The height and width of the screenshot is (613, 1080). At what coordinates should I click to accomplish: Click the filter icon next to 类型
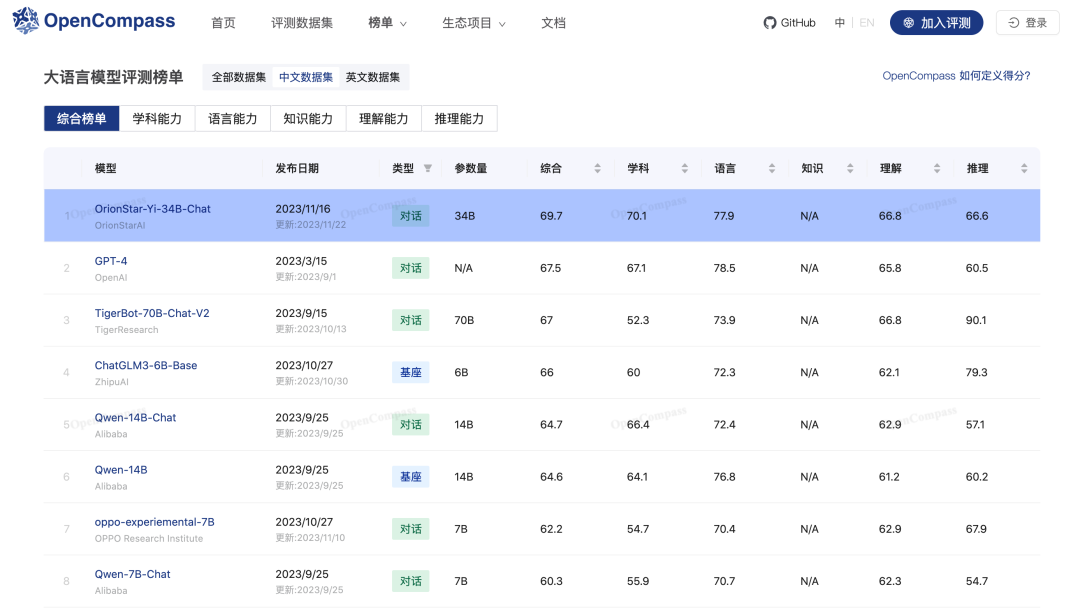[x=428, y=168]
